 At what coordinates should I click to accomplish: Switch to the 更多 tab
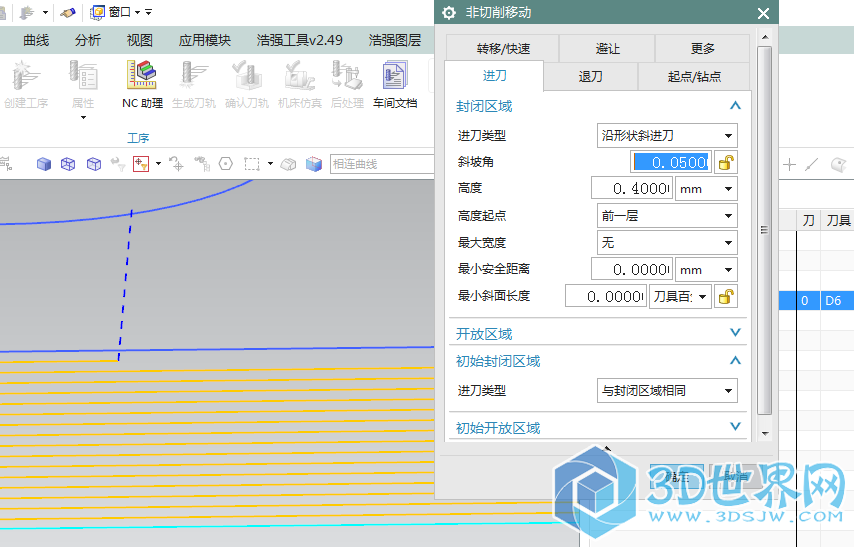702,48
